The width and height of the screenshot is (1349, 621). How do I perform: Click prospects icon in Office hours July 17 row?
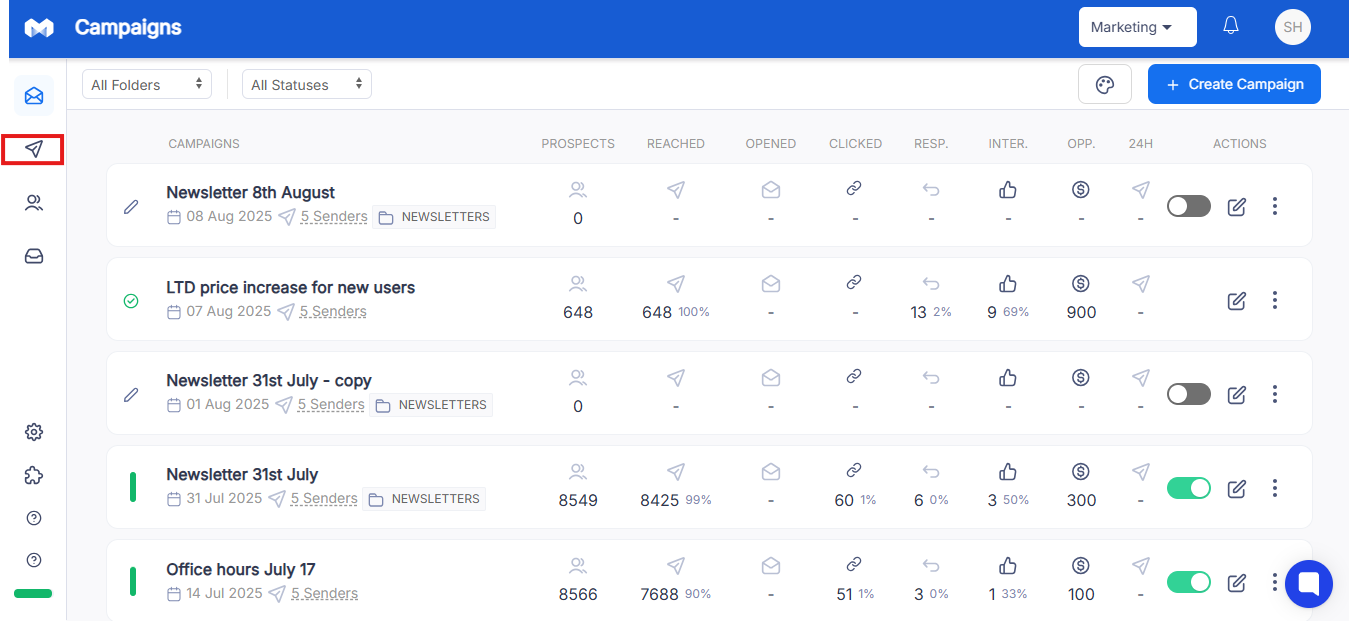tap(578, 565)
